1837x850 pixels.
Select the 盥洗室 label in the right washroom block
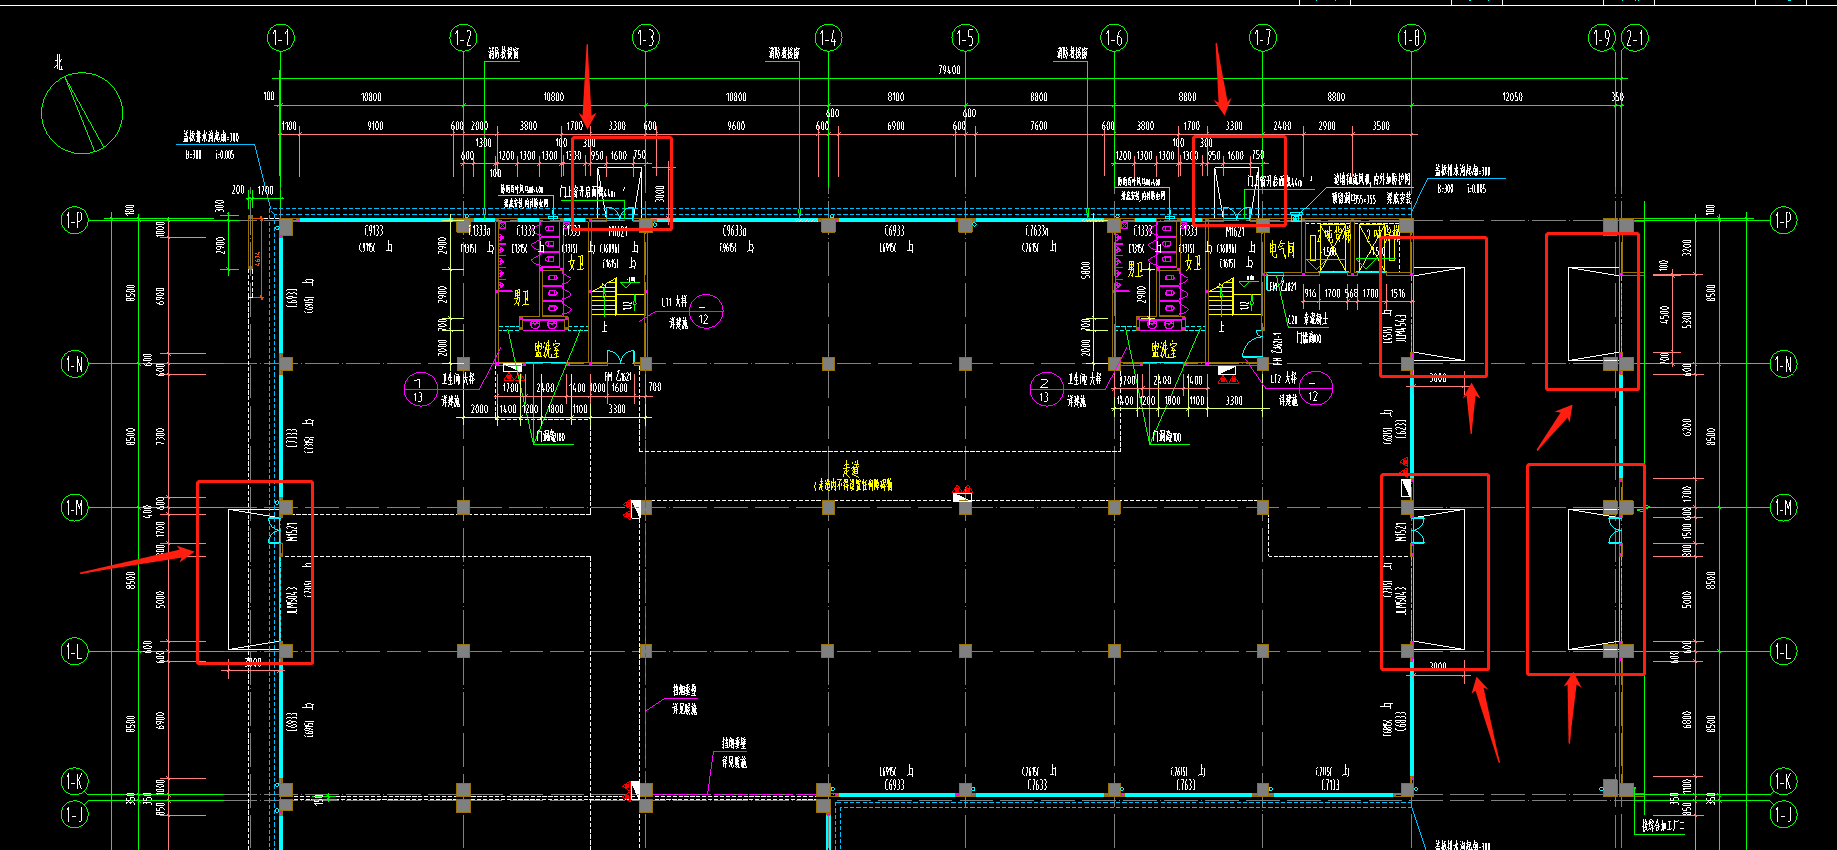coord(1164,349)
